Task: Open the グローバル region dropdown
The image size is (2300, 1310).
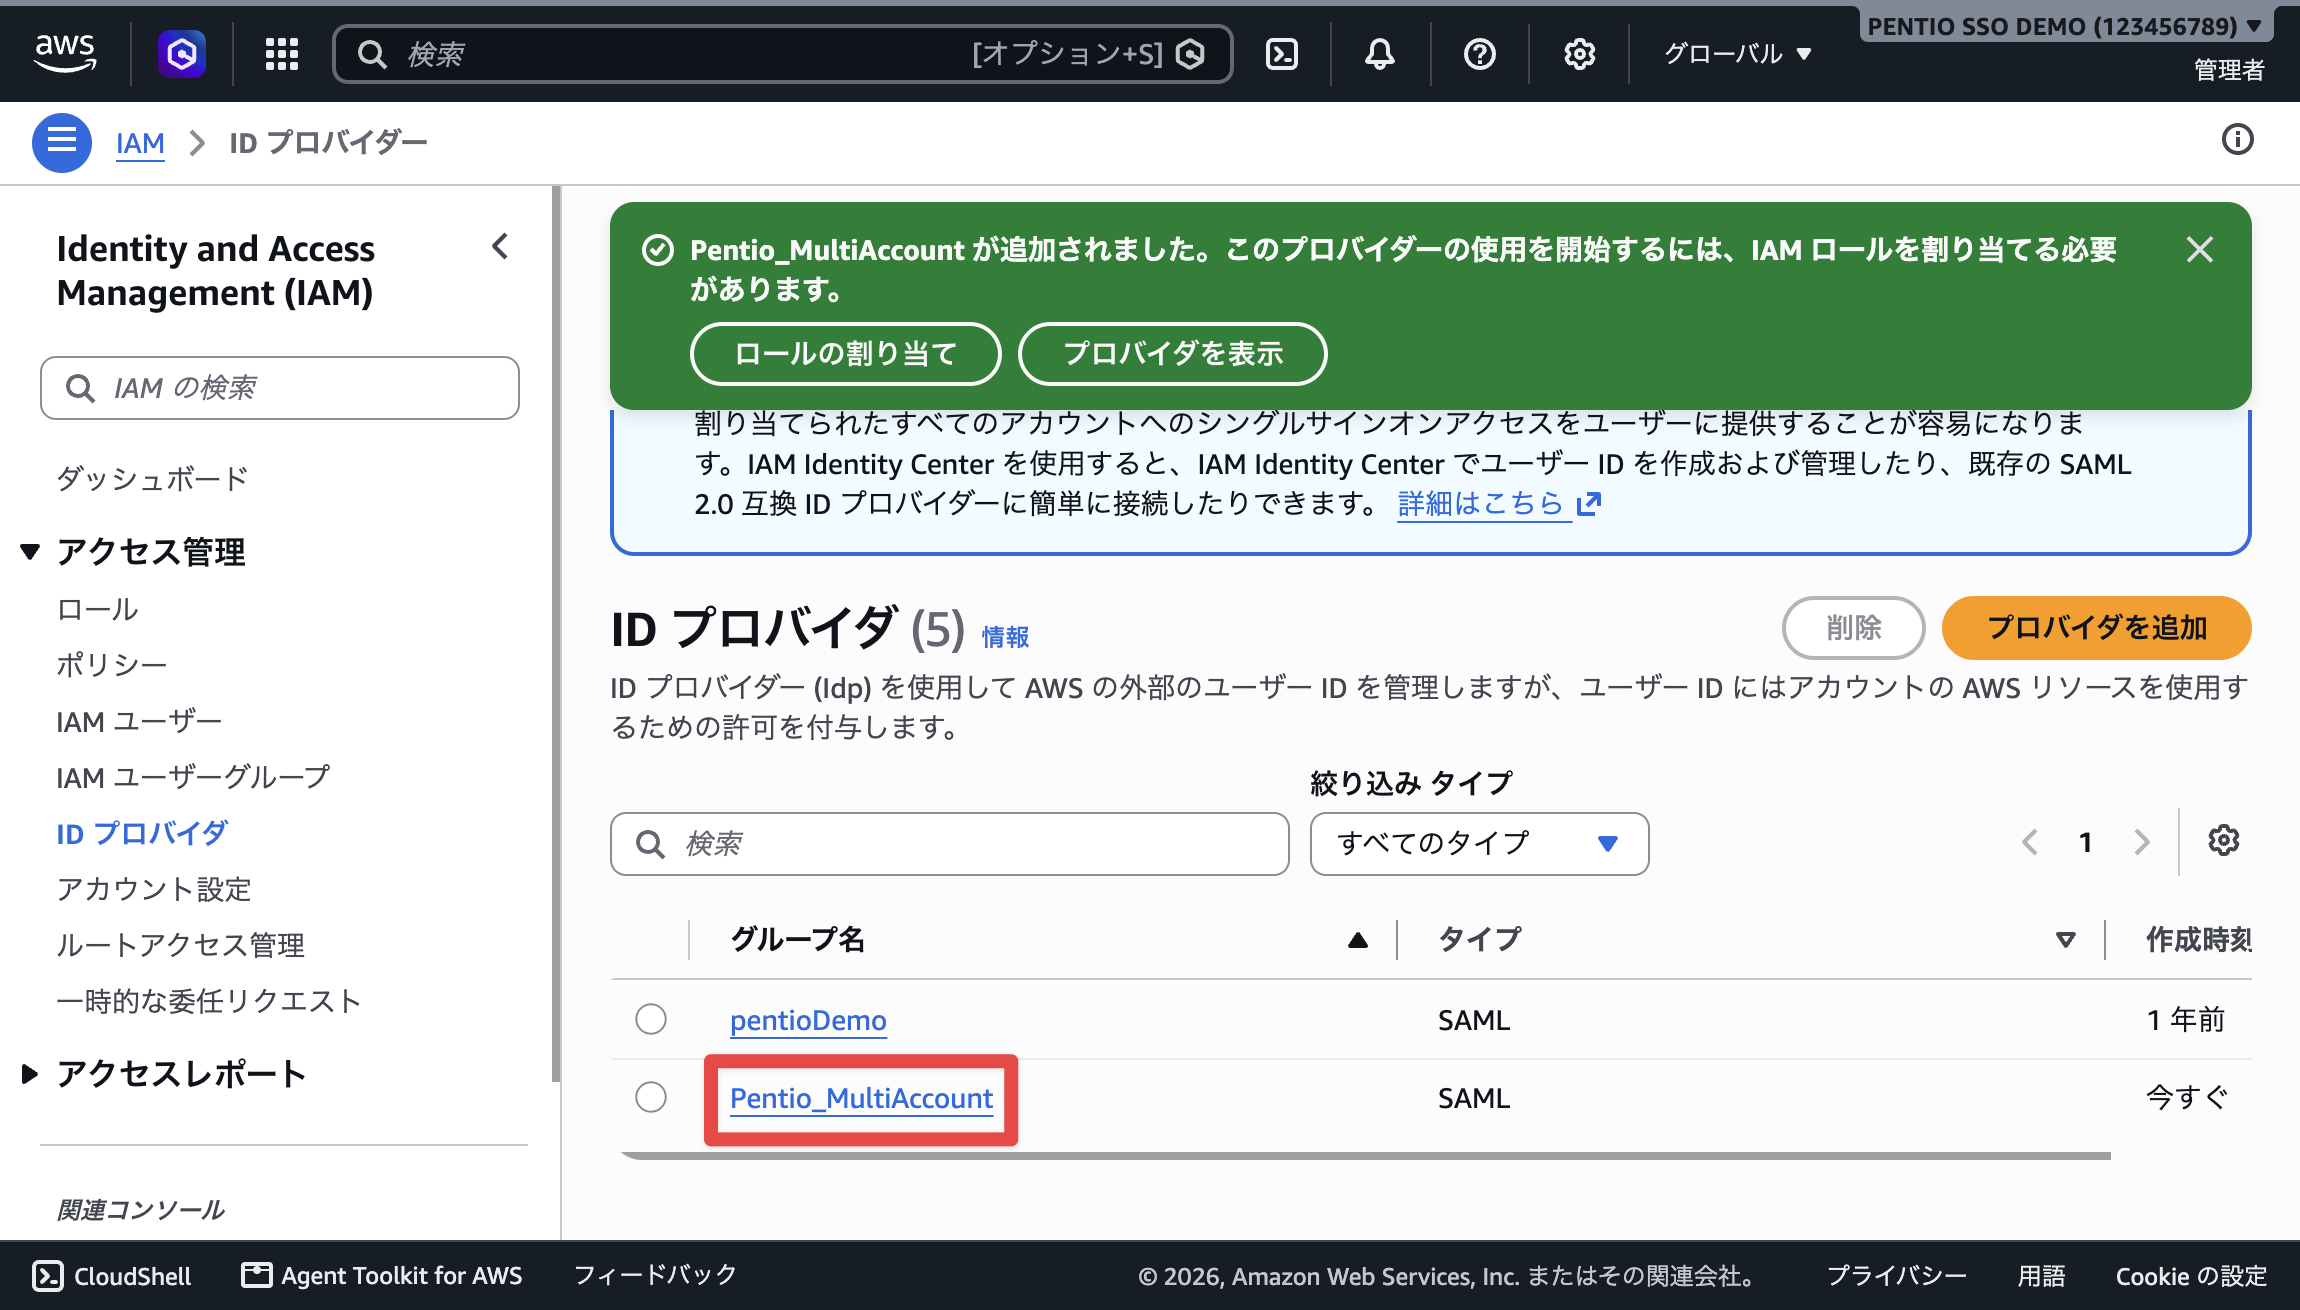Action: pyautogui.click(x=1738, y=53)
